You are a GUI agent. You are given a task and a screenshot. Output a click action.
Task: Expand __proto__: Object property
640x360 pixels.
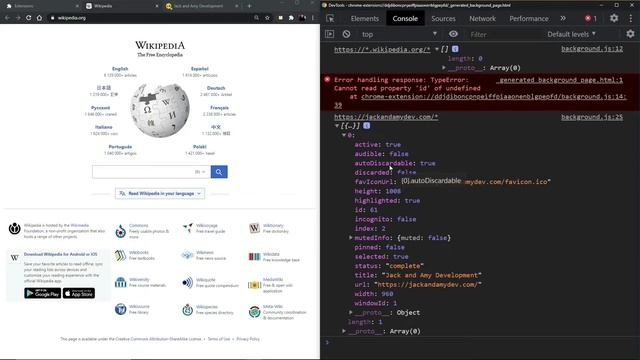point(351,312)
